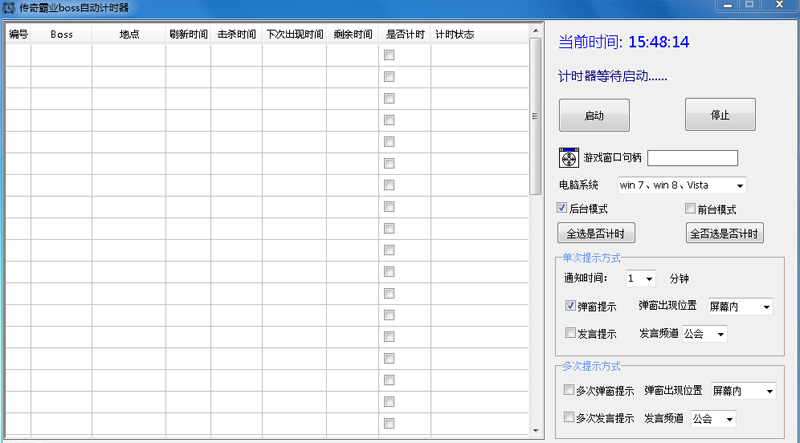Click the table scrollbar down arrow
The image size is (800, 443).
[535, 430]
